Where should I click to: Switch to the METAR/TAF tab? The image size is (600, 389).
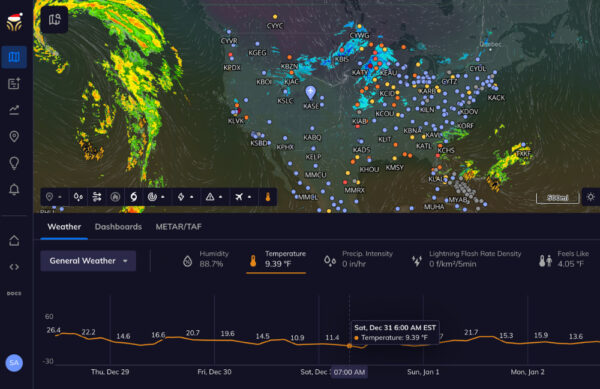tap(178, 227)
